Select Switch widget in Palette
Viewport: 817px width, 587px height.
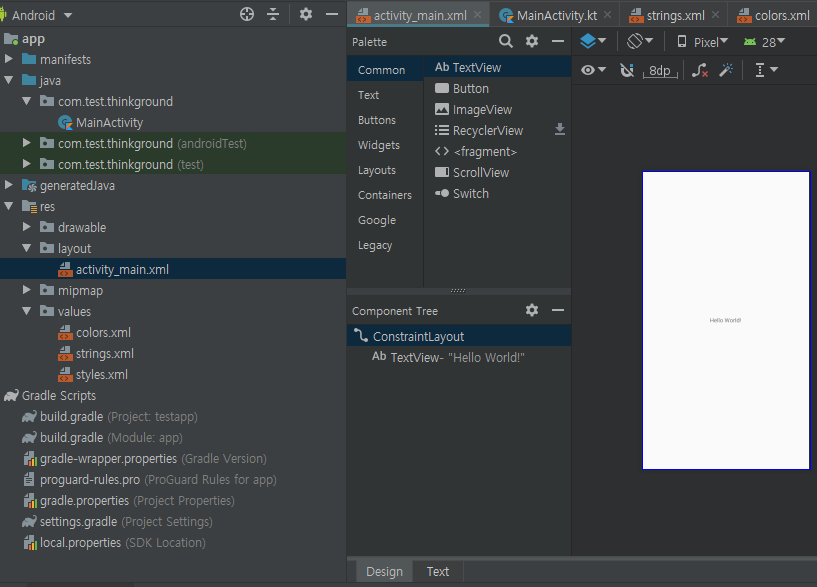498,194
